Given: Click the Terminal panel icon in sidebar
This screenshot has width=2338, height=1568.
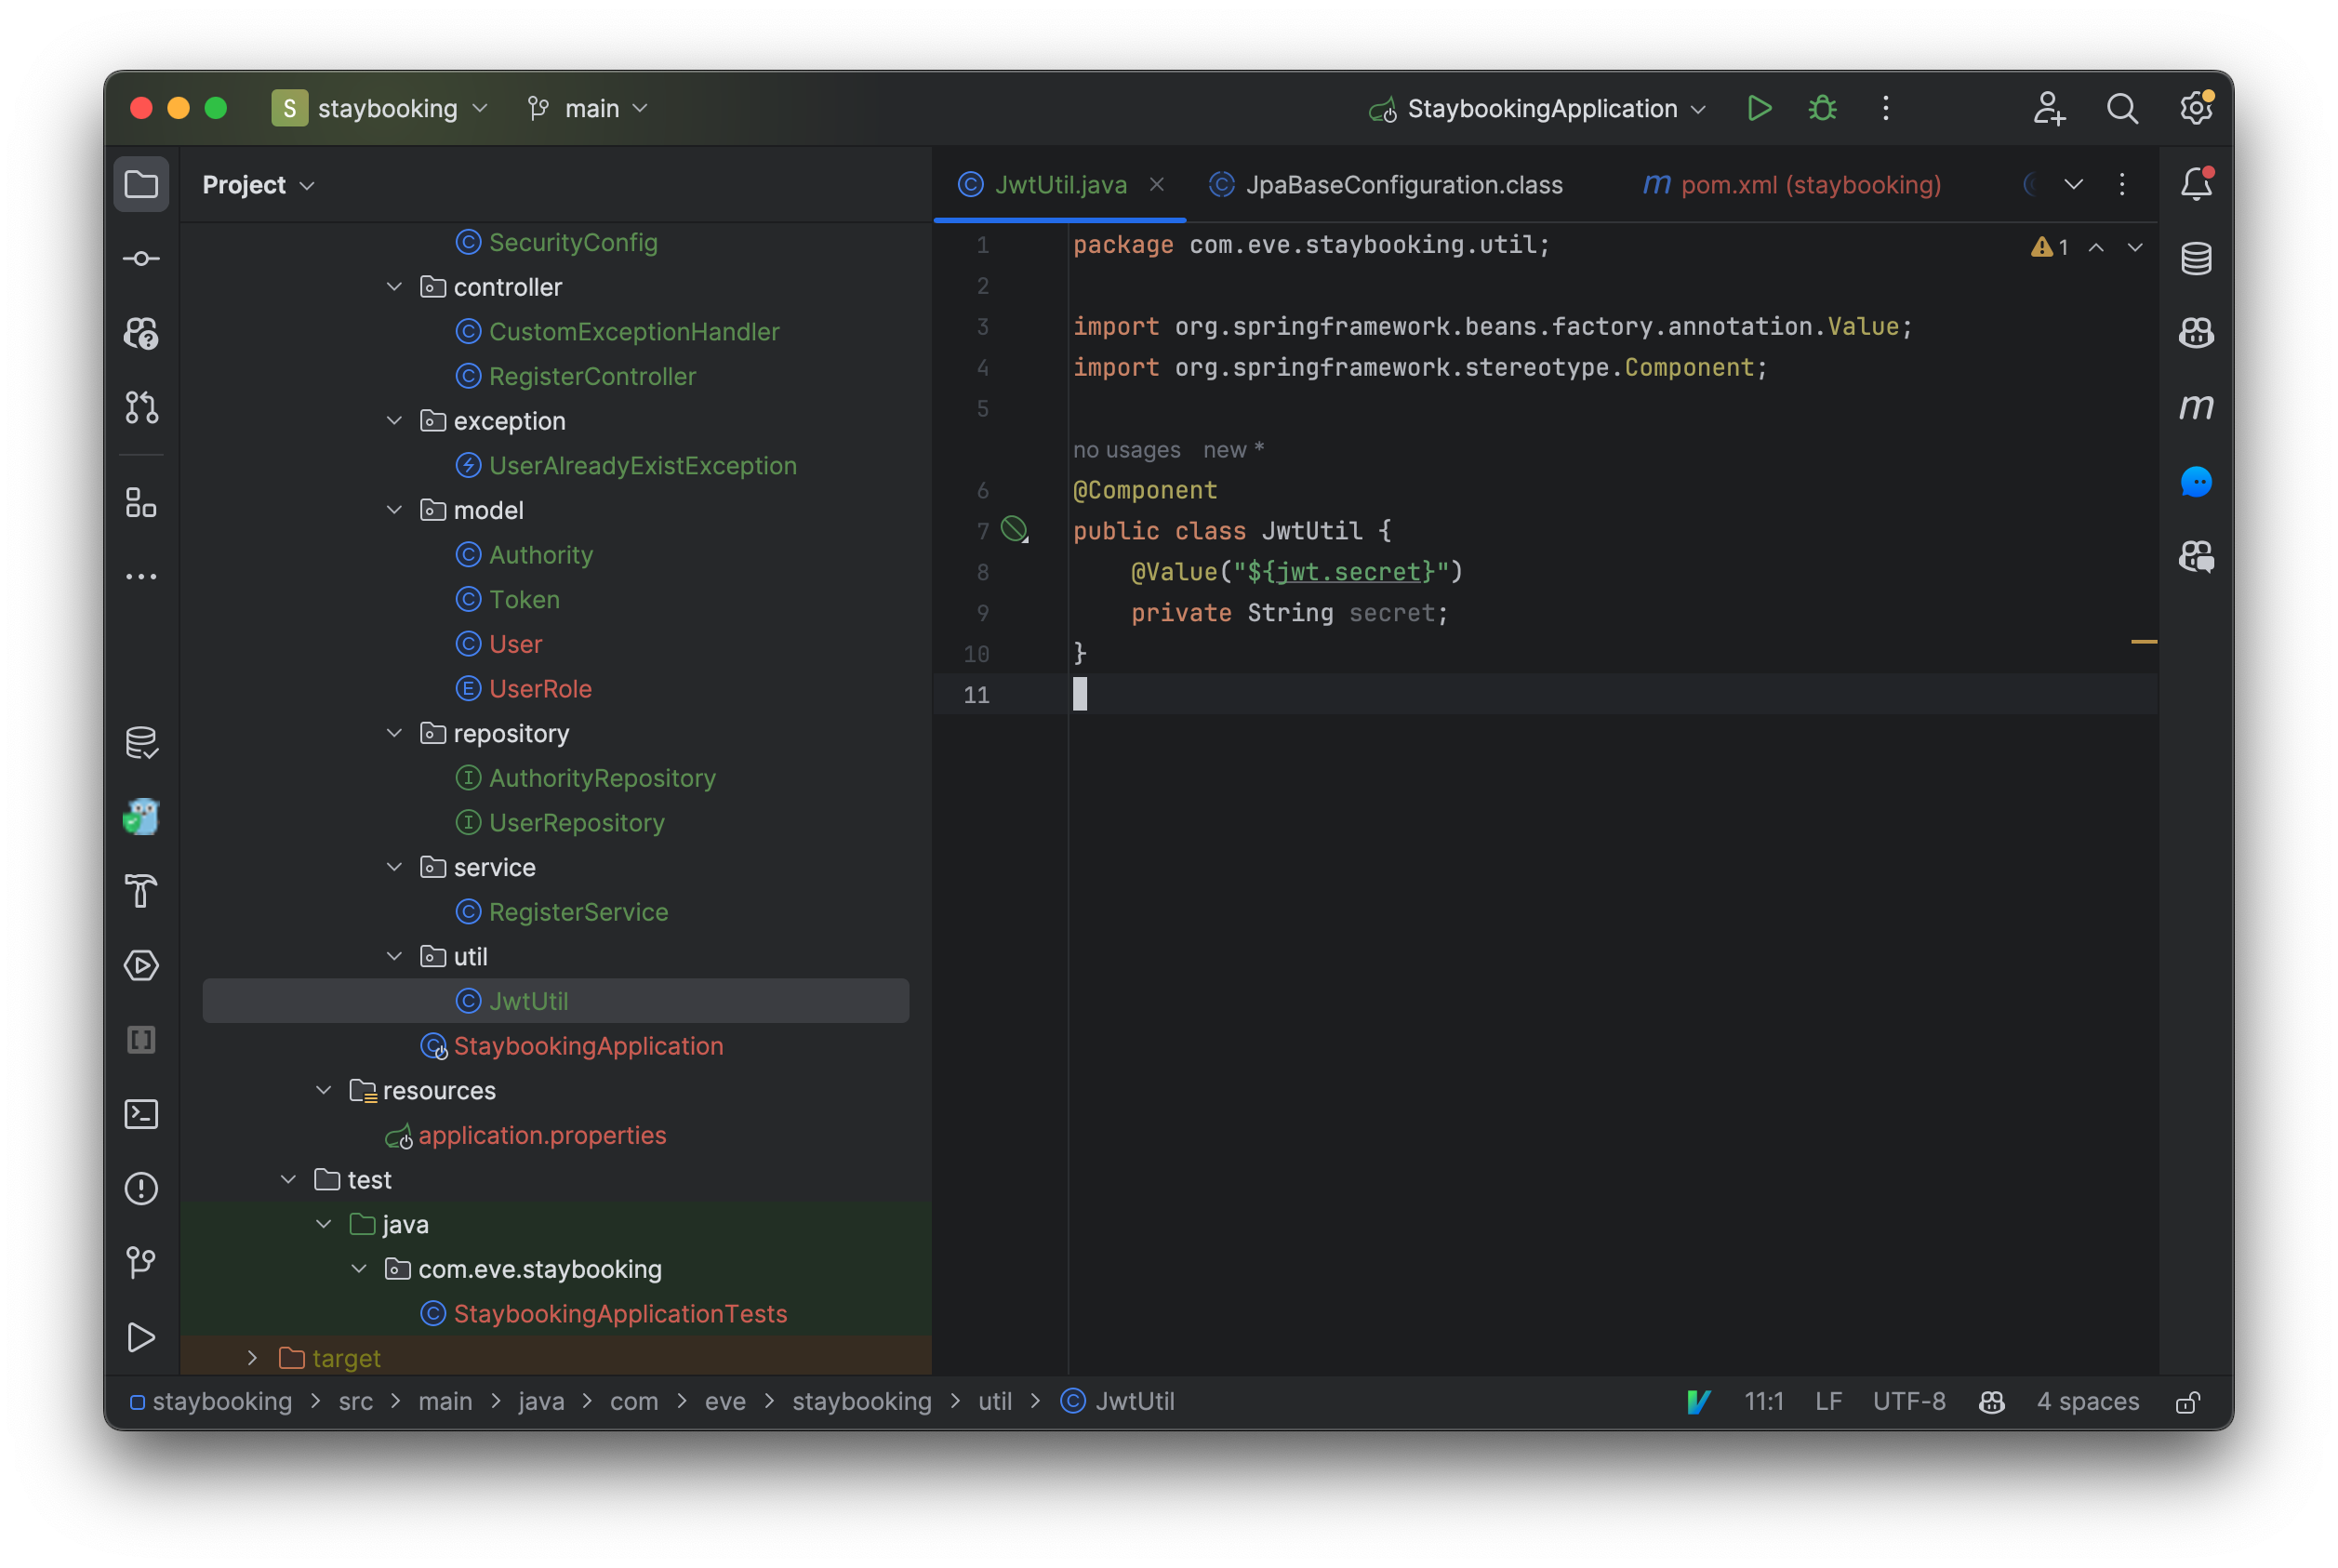Looking at the screenshot, I should 147,1113.
